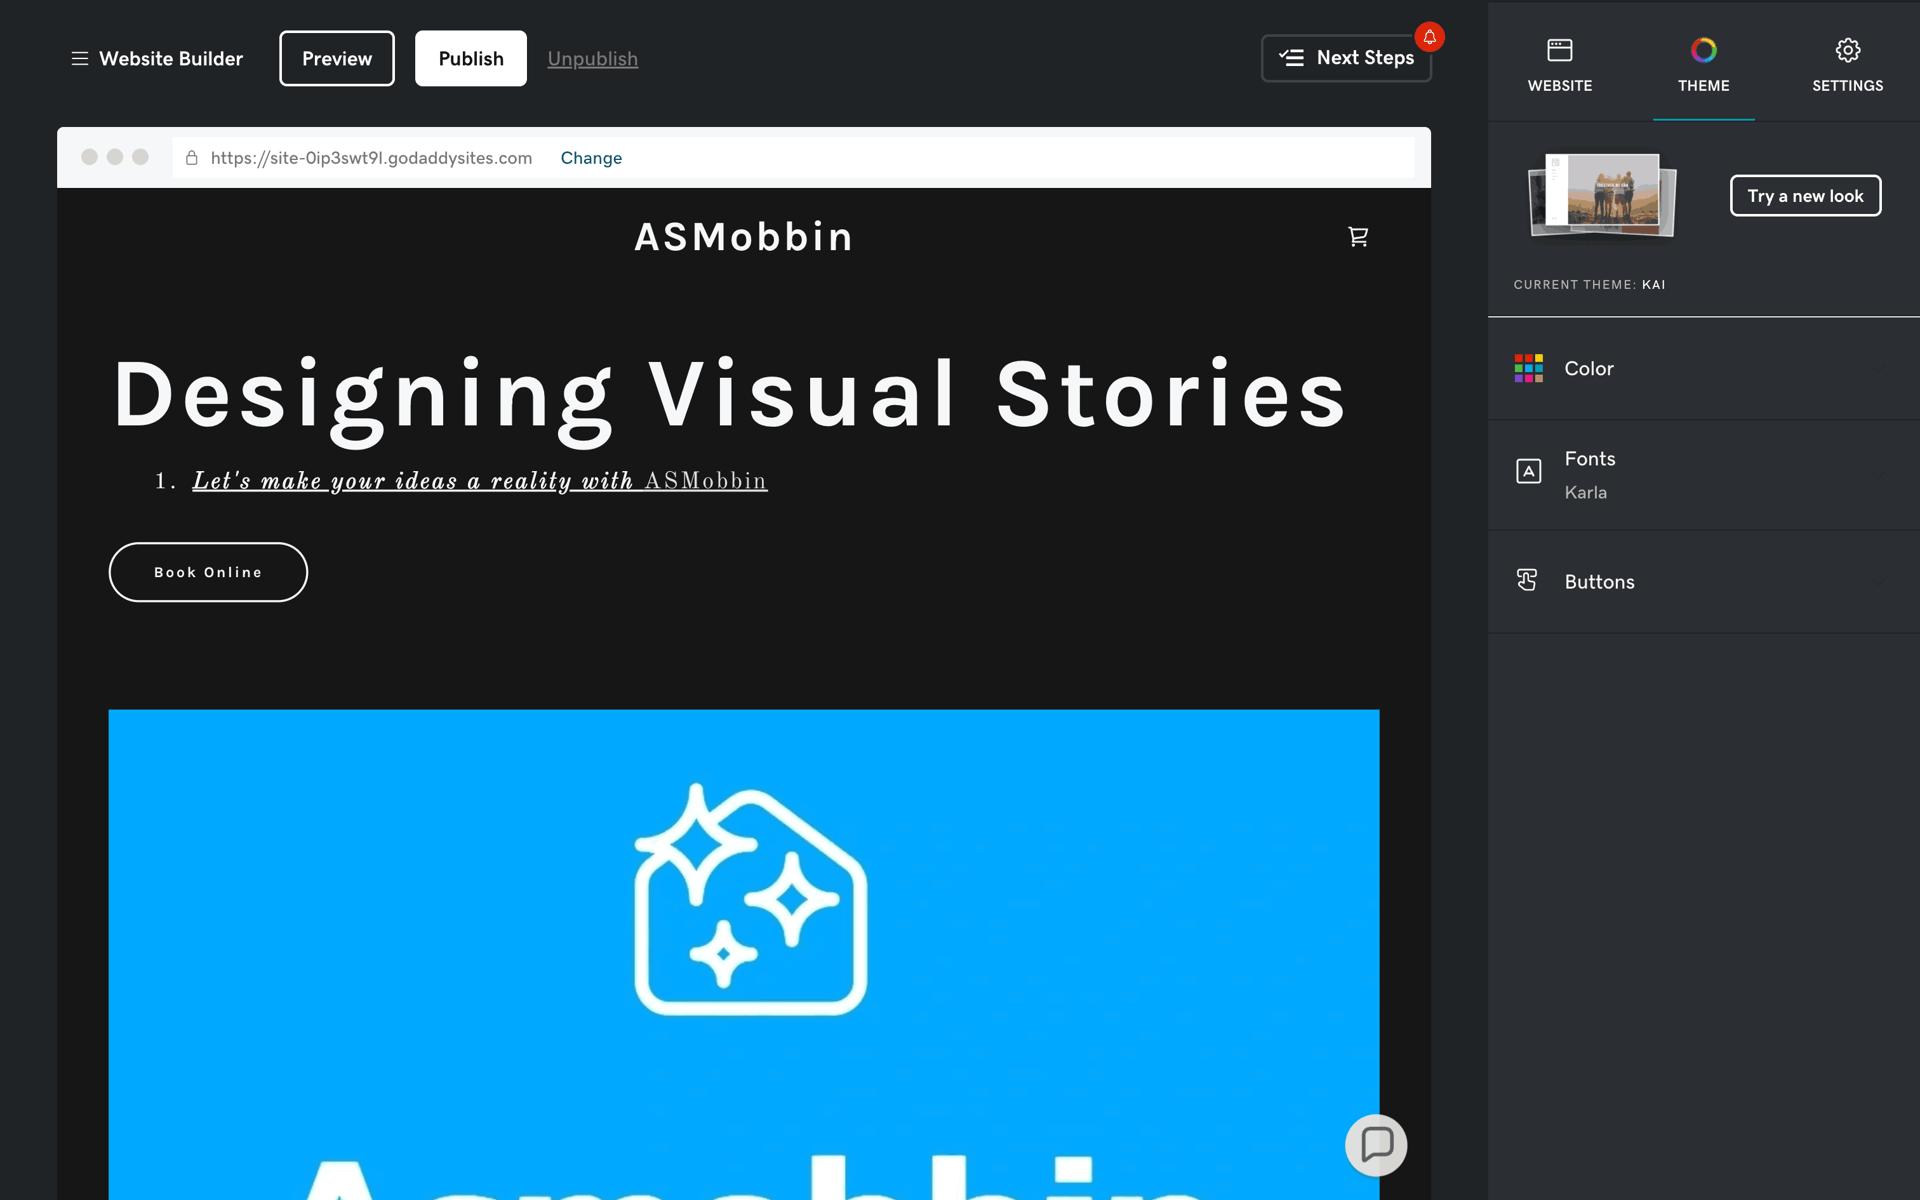Click the Fonts letter A icon
Image resolution: width=1920 pixels, height=1200 pixels.
click(x=1528, y=471)
